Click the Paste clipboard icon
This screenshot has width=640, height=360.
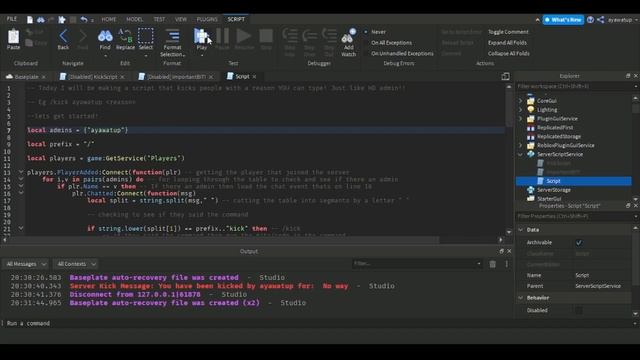13,37
